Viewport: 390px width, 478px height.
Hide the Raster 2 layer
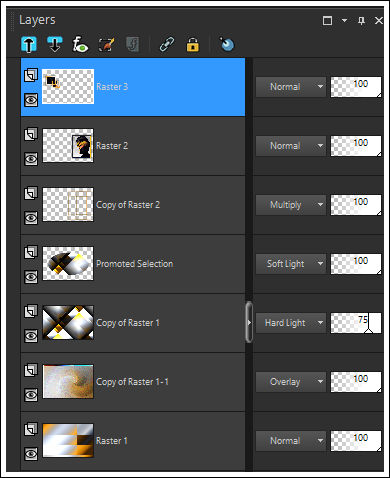[31, 159]
